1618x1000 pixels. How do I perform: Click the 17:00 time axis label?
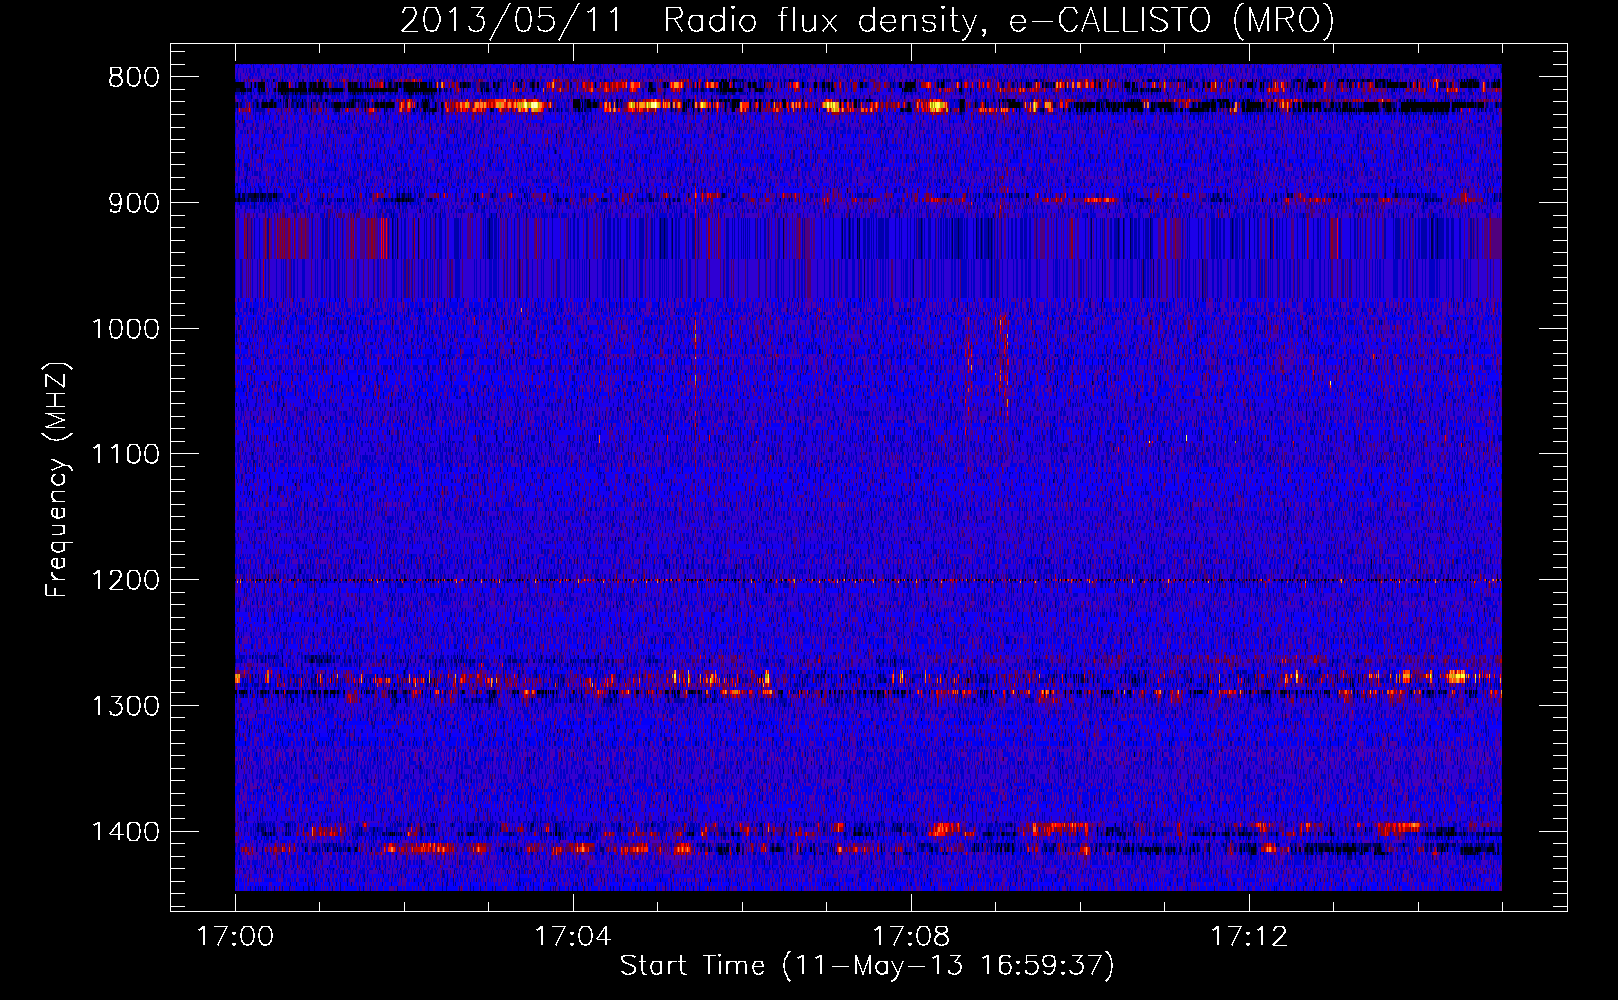(235, 937)
